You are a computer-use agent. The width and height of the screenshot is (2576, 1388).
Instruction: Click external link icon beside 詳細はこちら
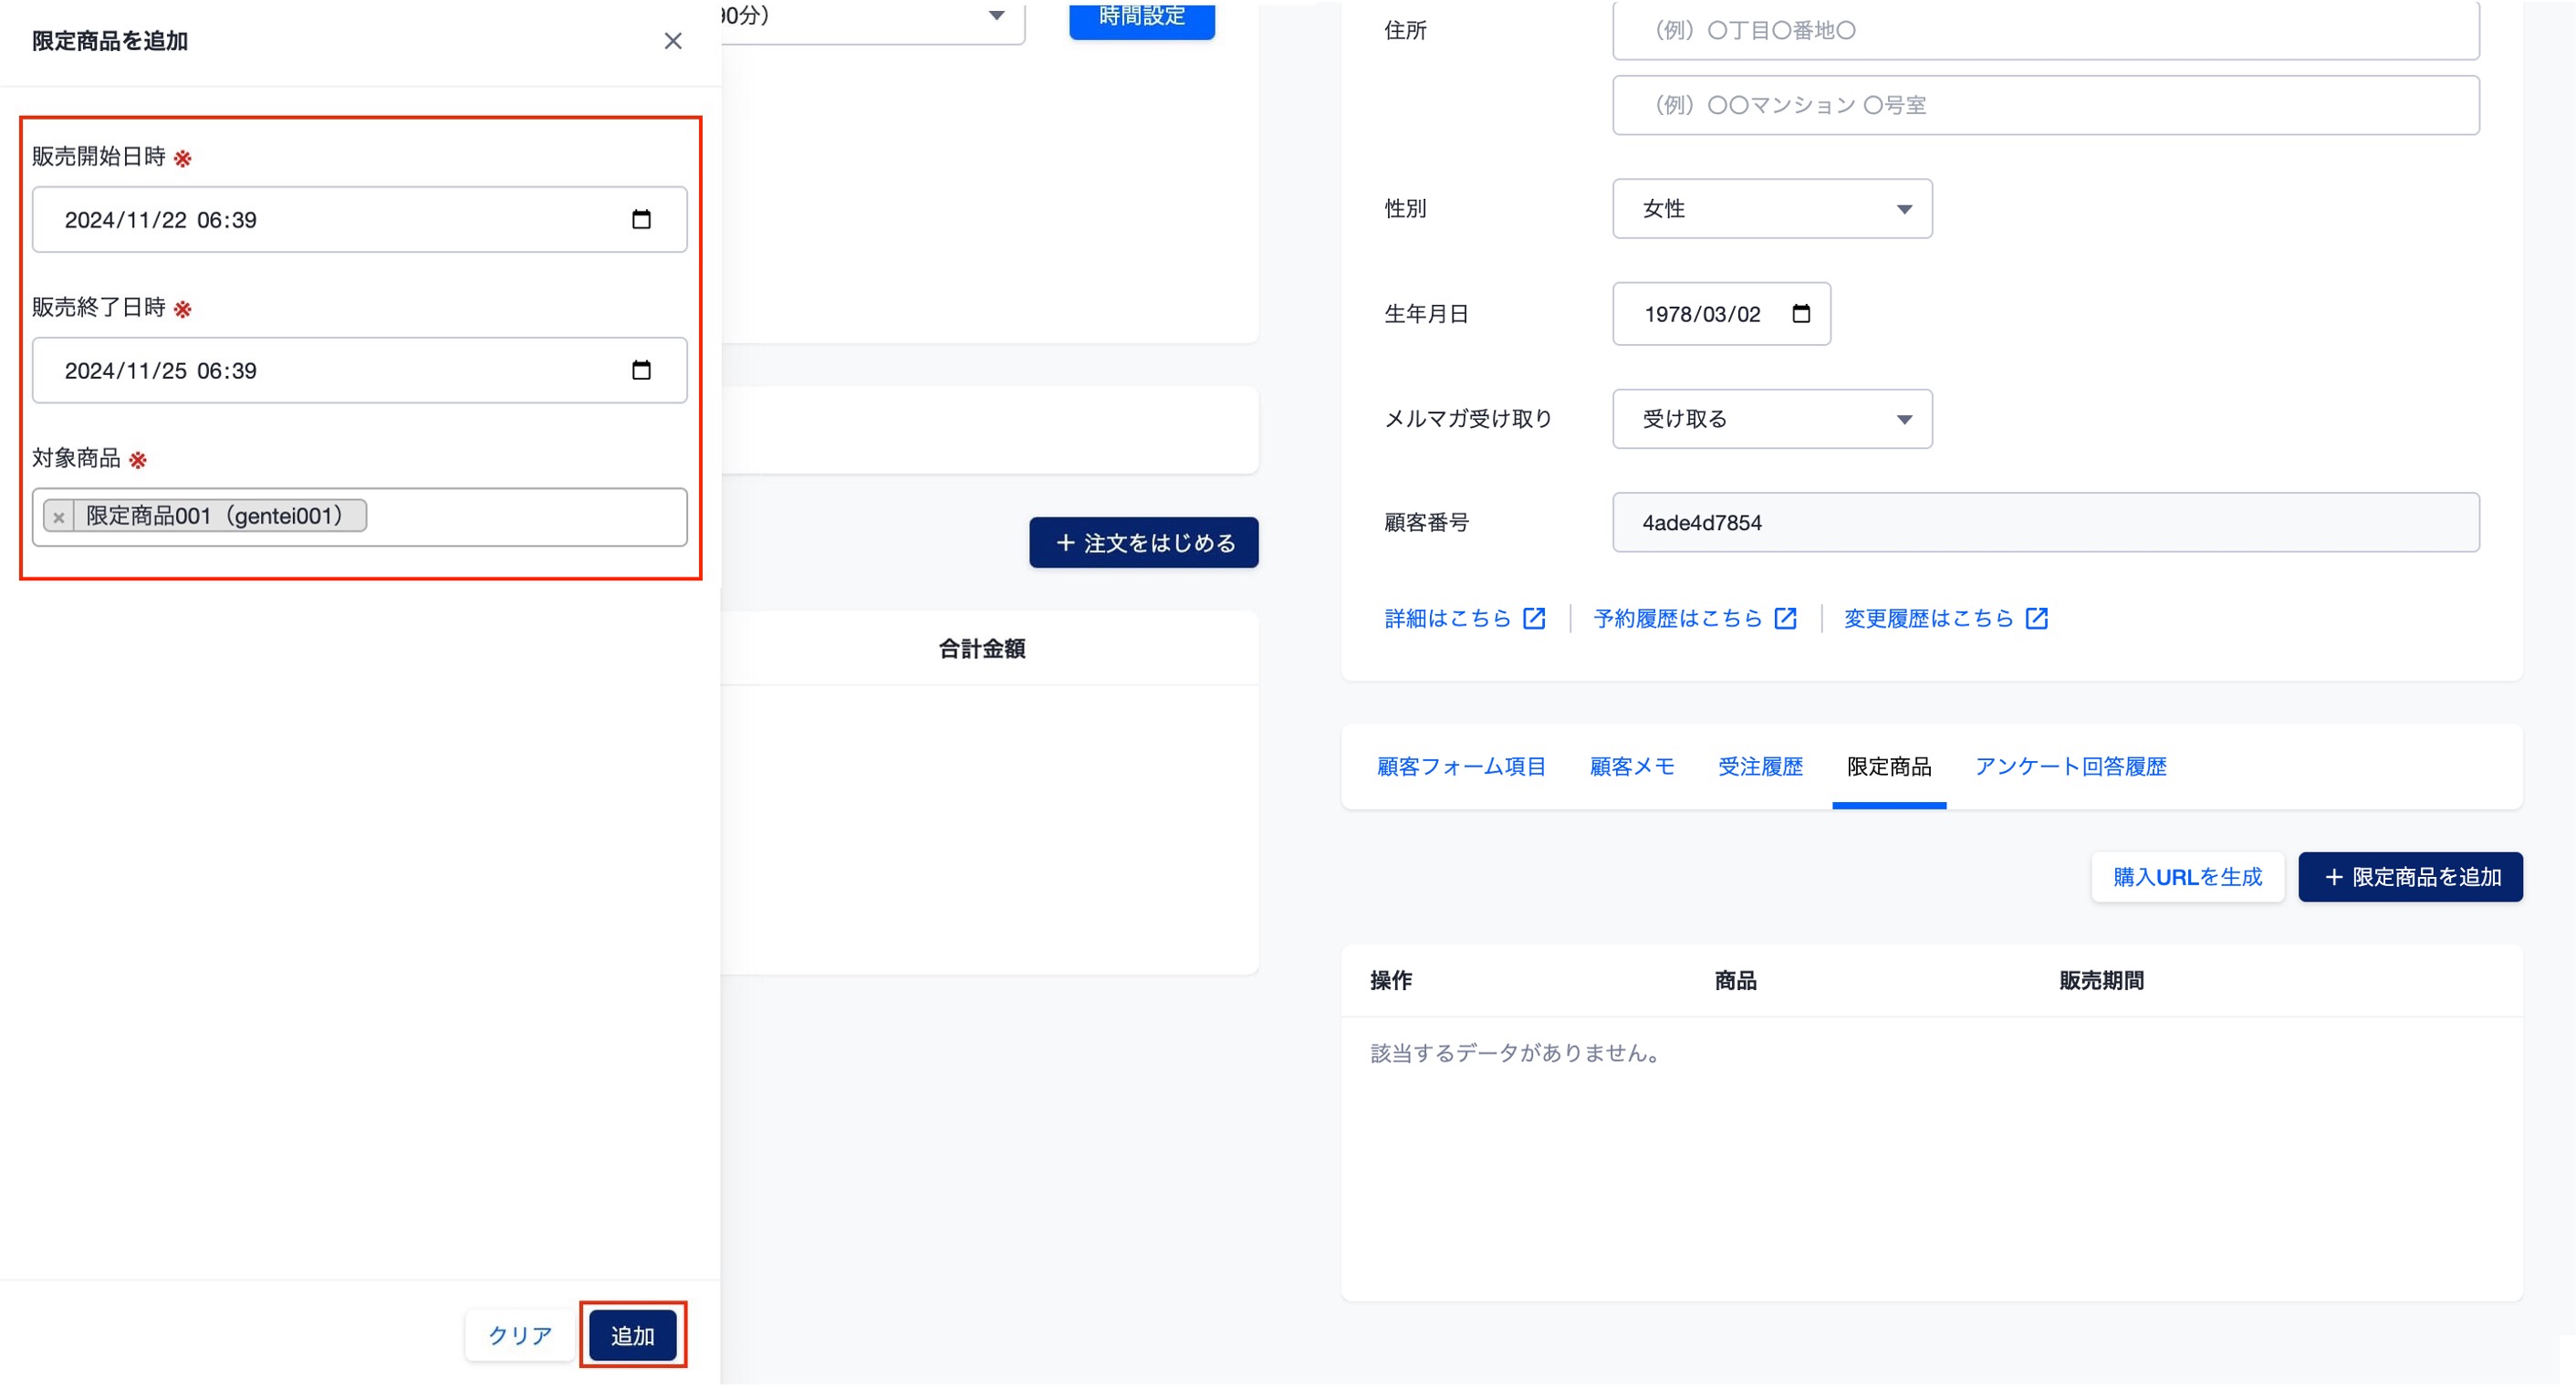pos(1534,619)
